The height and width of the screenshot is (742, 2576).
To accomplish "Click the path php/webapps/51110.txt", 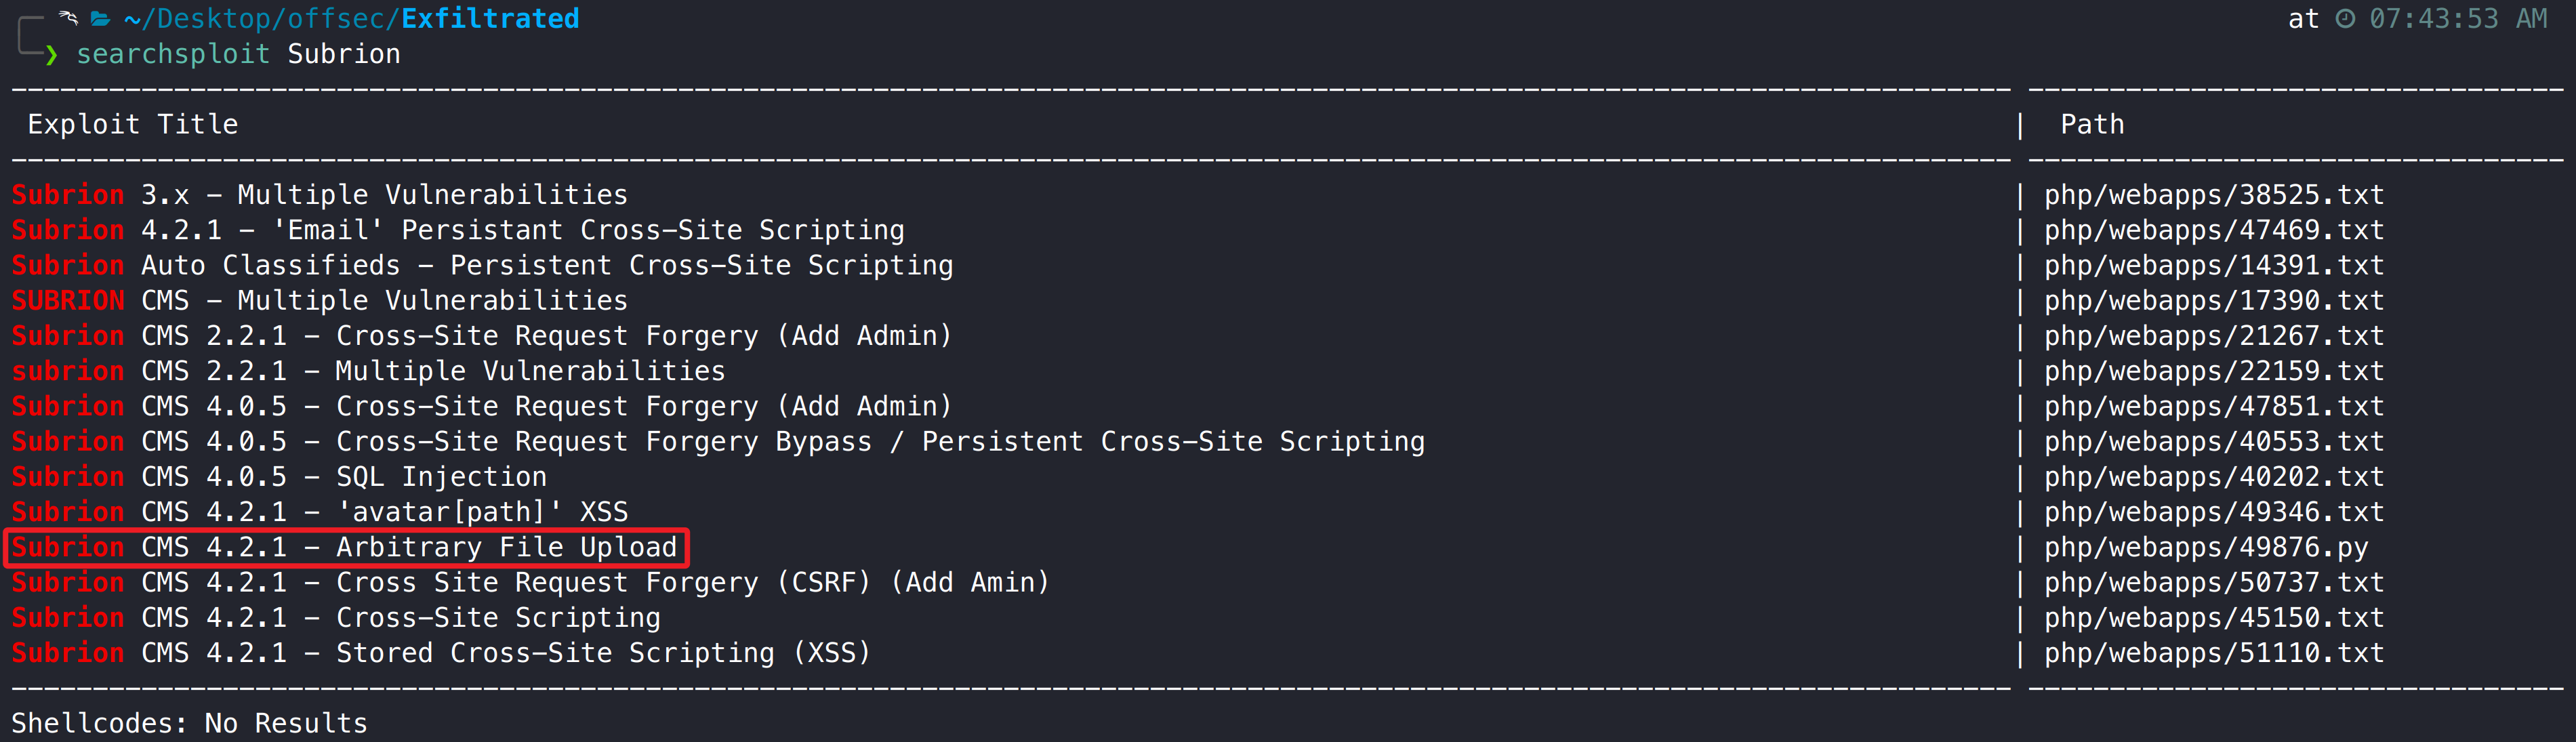I will (2213, 653).
